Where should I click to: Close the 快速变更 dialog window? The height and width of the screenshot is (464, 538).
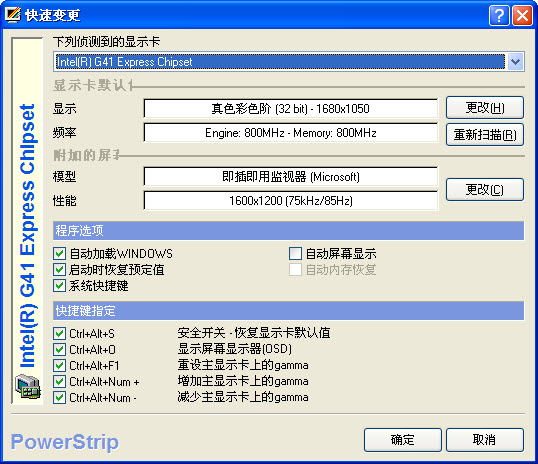click(x=522, y=15)
